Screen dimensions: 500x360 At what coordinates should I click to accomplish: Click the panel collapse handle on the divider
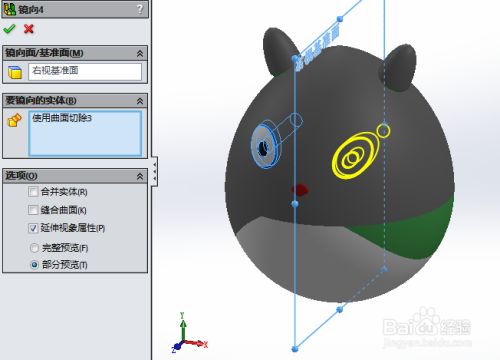tap(155, 172)
